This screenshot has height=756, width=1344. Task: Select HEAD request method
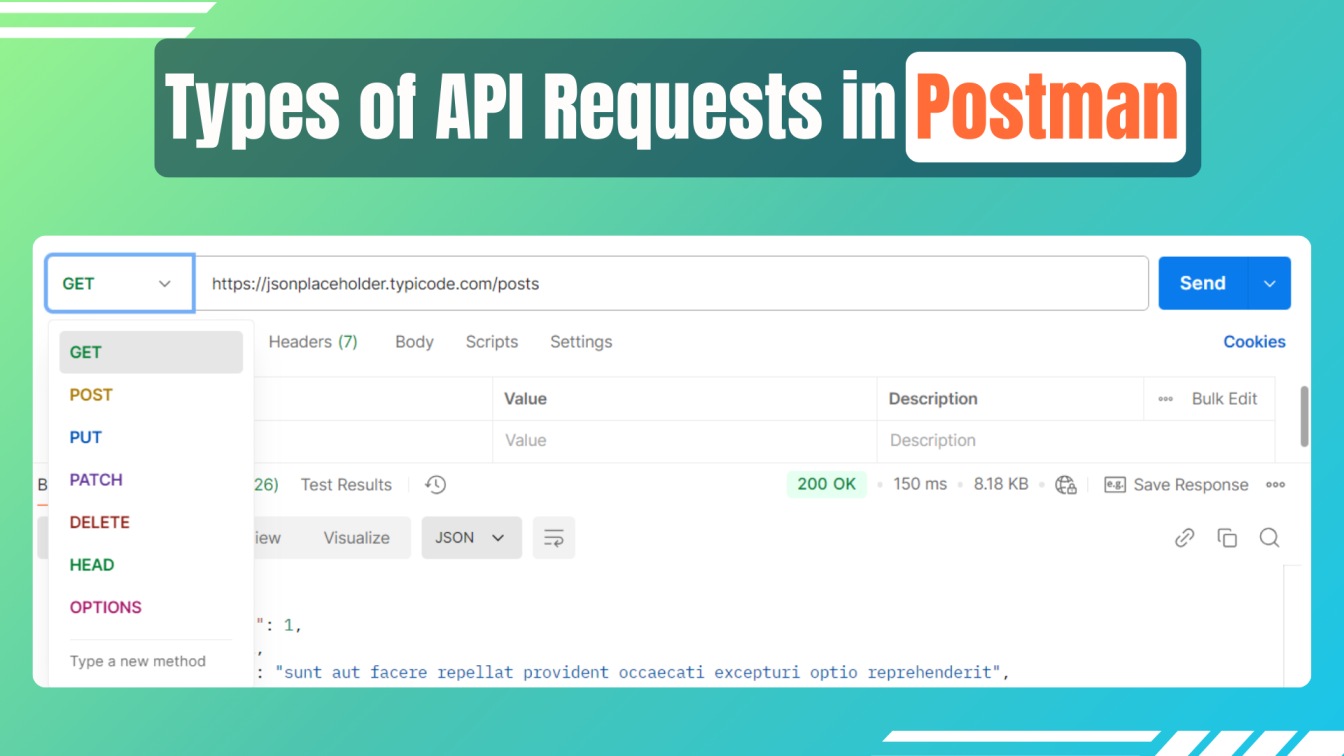92,565
